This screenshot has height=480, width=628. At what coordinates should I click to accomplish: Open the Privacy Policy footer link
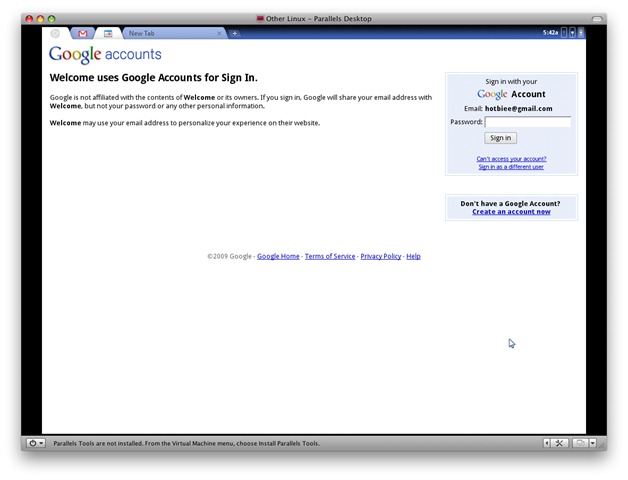pos(380,257)
